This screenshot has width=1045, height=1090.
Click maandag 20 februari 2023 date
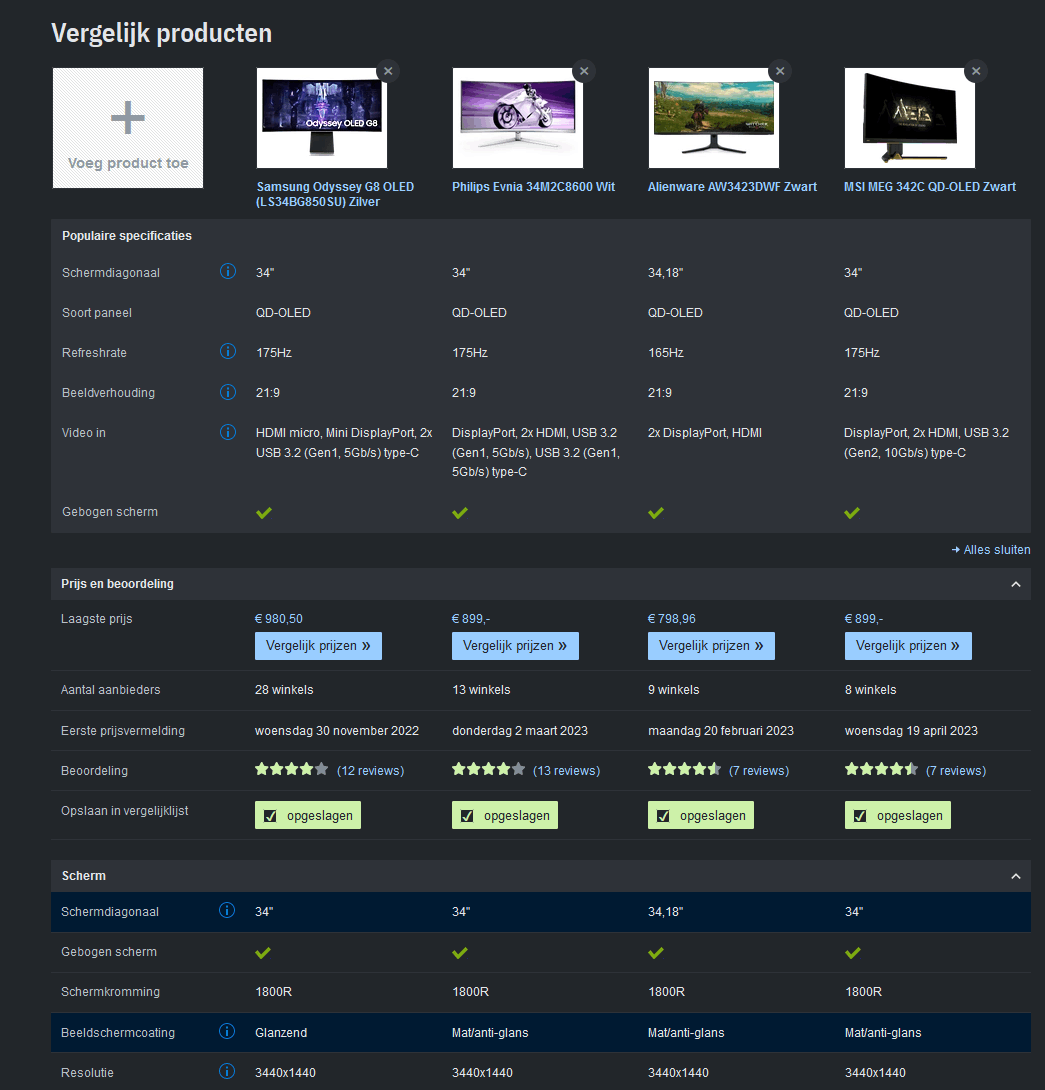(721, 731)
